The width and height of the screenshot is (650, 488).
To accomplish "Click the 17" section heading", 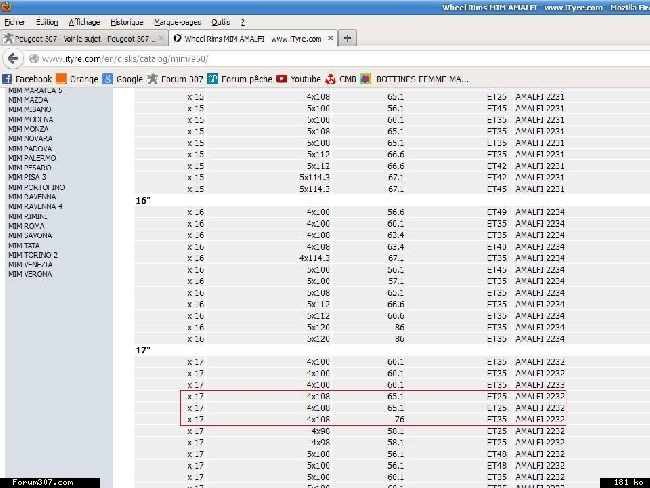I will tap(143, 350).
